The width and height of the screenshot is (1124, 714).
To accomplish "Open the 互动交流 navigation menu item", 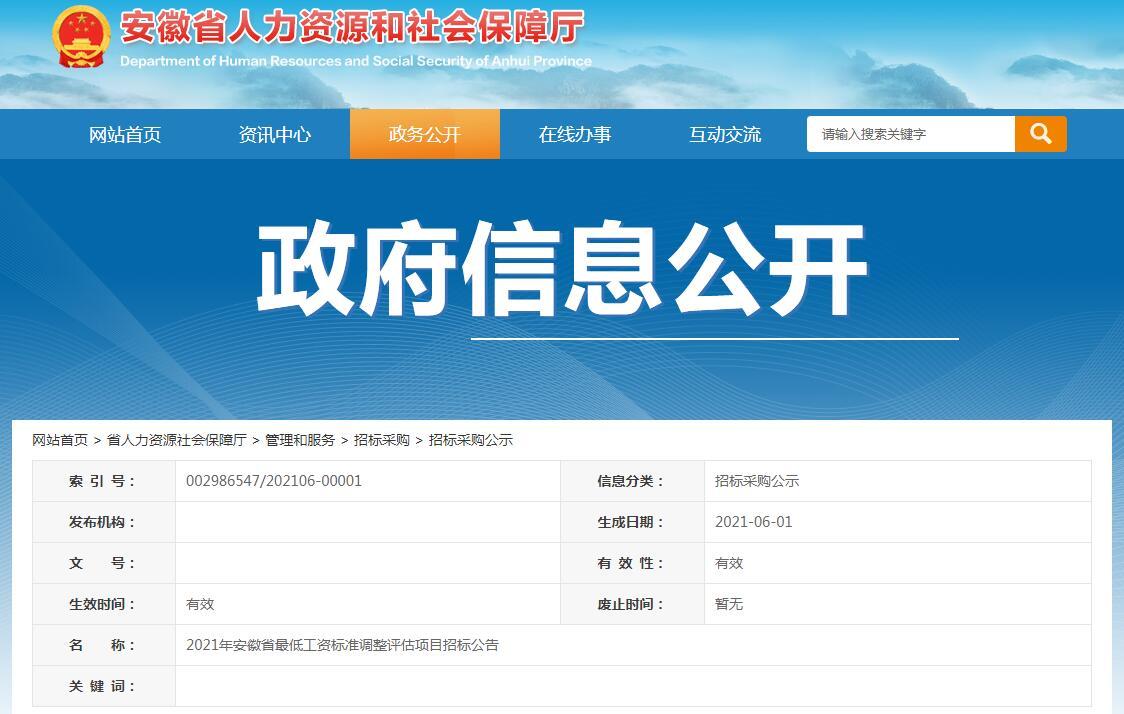I will pos(725,133).
